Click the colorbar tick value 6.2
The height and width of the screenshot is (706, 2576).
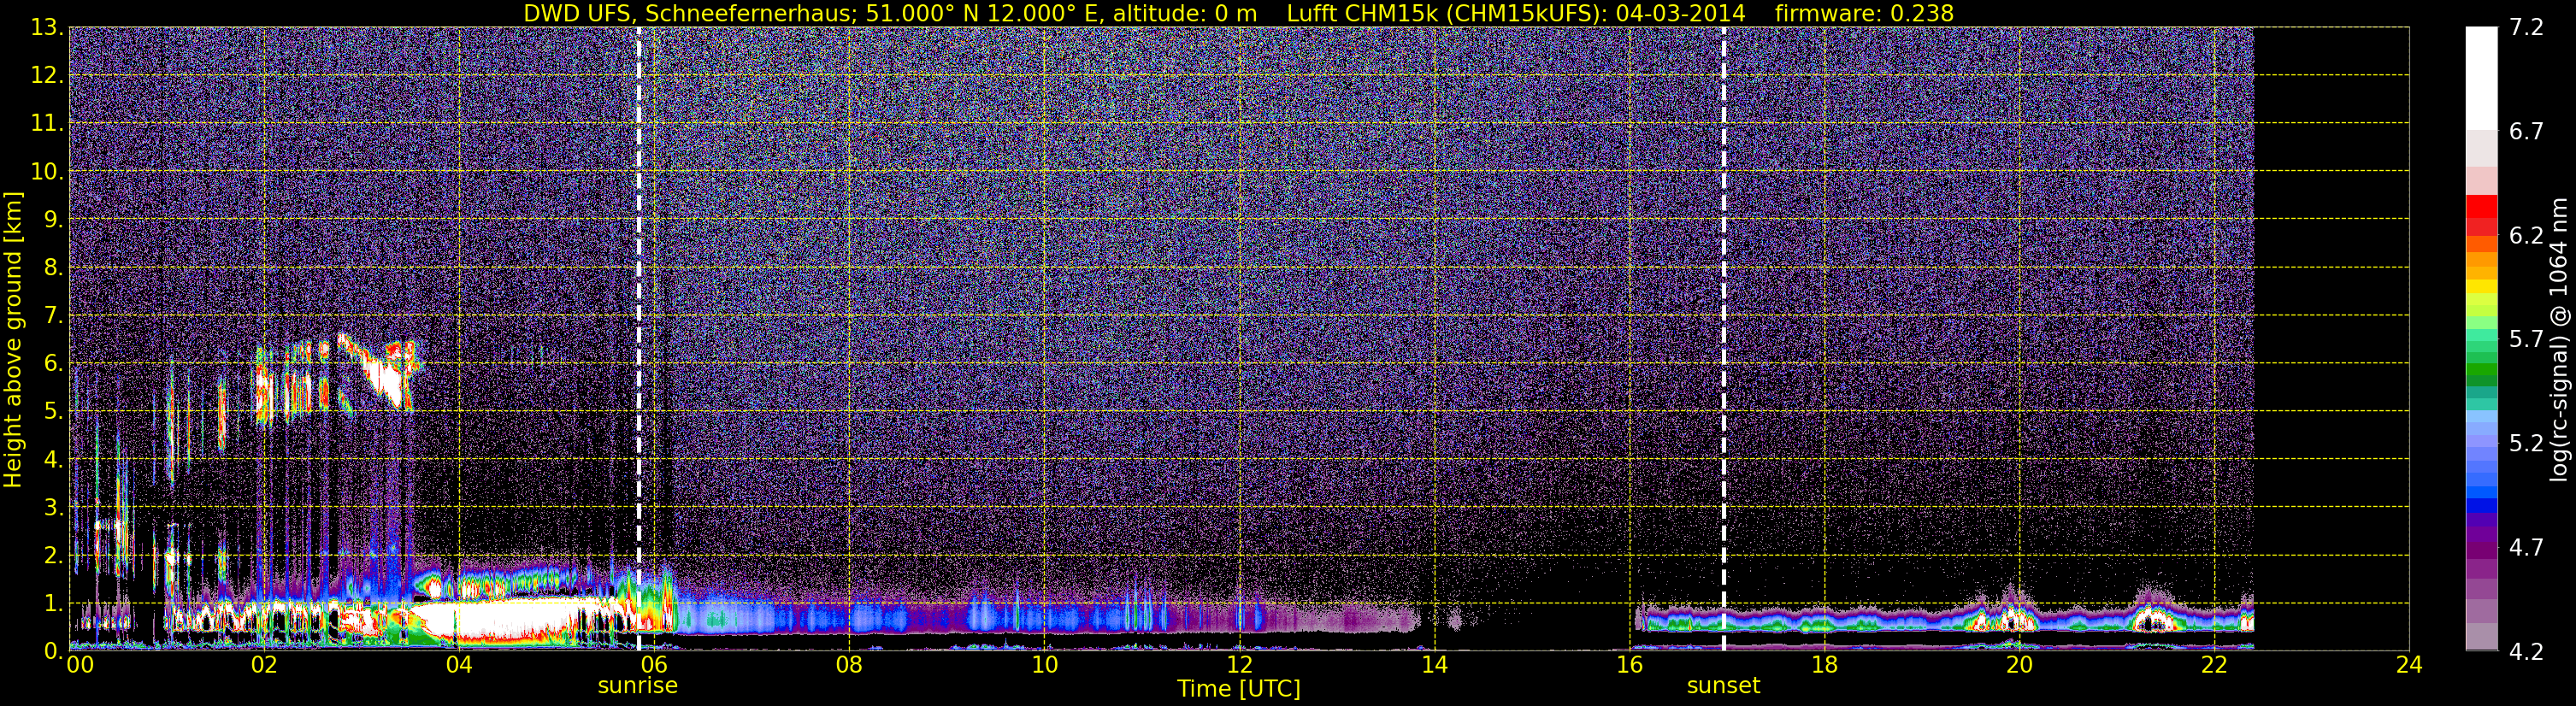[x=2526, y=236]
